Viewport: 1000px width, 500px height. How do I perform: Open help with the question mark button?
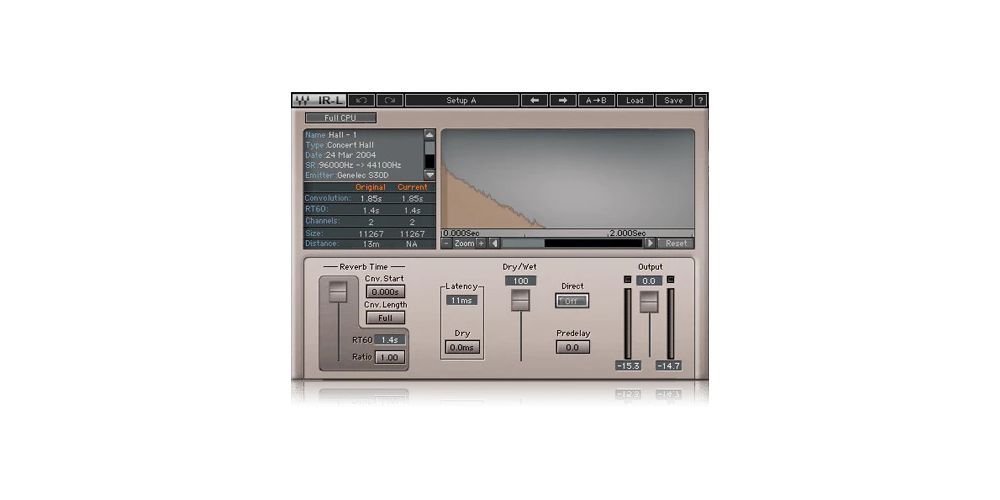coord(700,101)
